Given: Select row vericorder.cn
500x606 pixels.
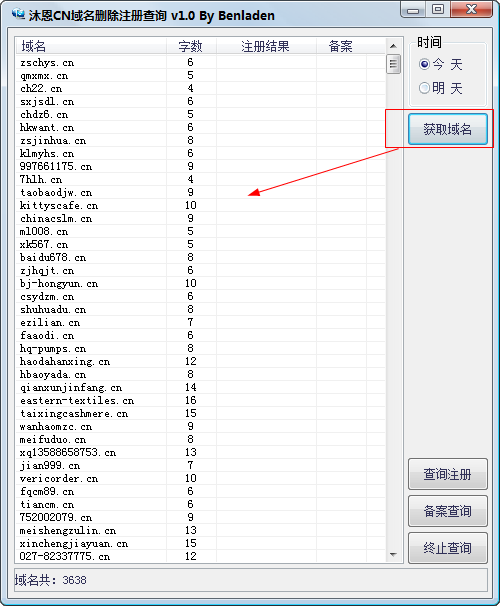Looking at the screenshot, I should point(201,478).
